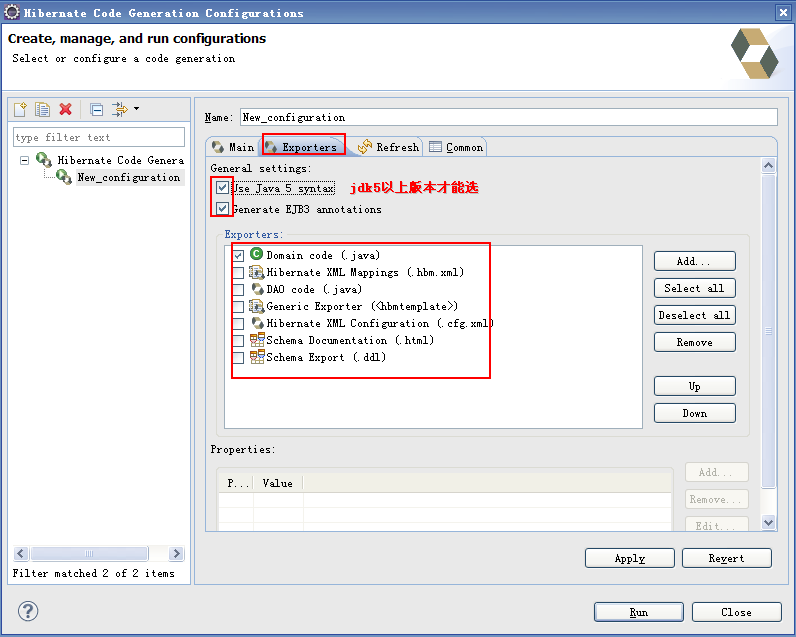Click the P... column header
The image size is (796, 637).
(x=237, y=483)
